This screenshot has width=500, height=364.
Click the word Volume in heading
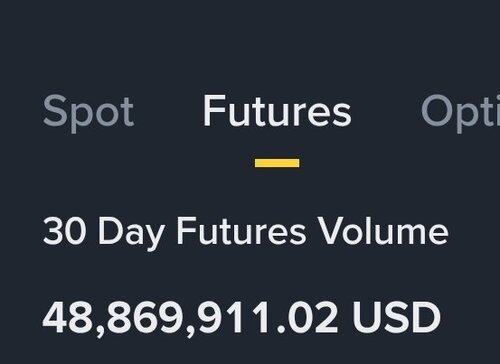[x=383, y=231]
